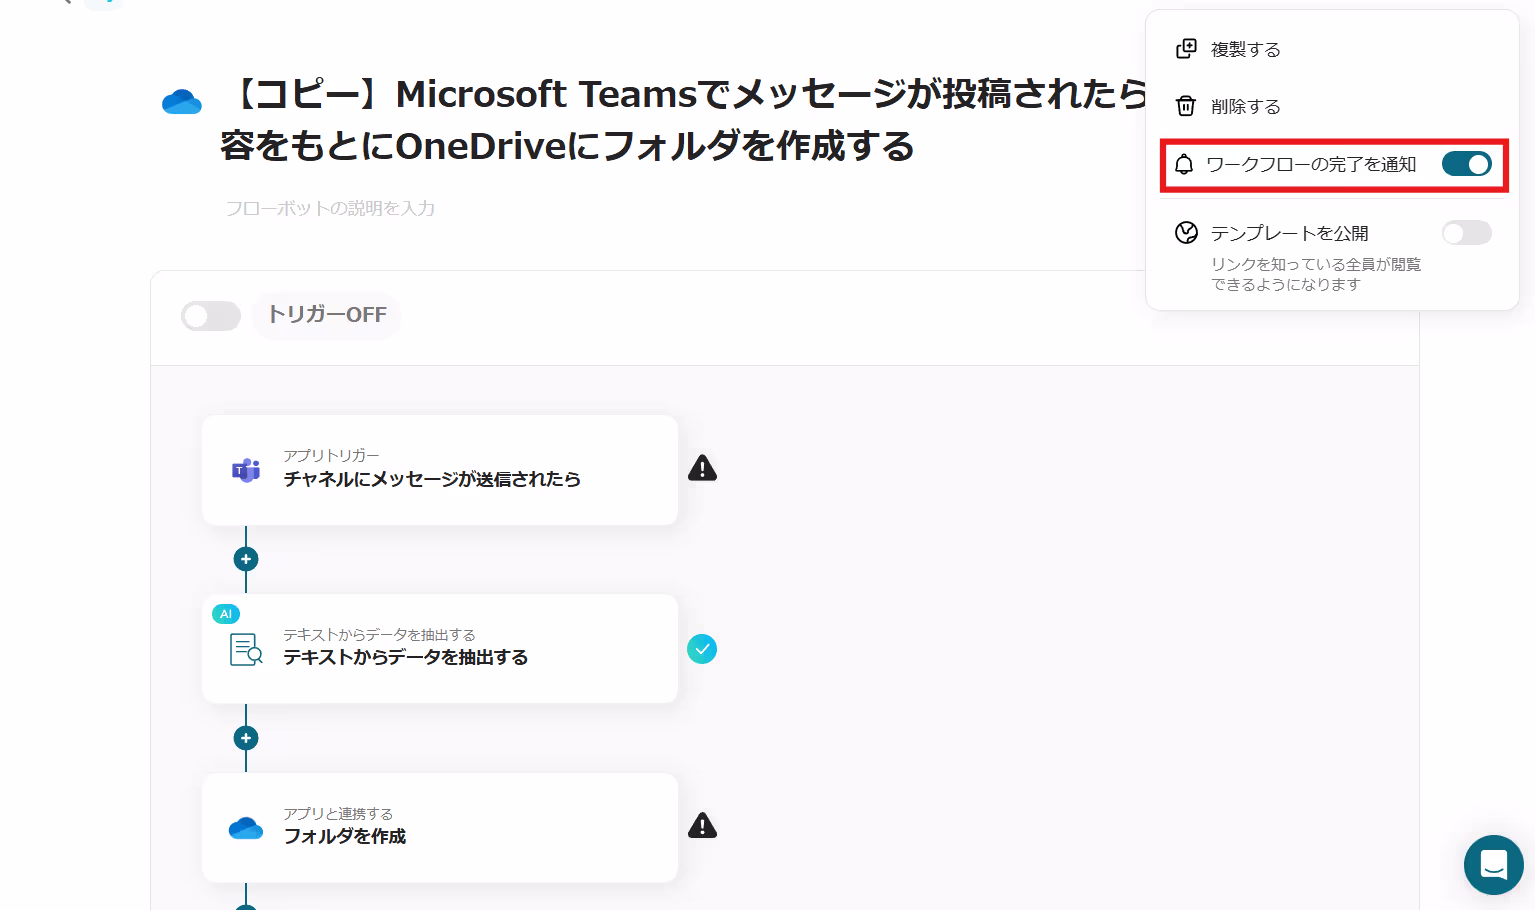The height and width of the screenshot is (910, 1535).
Task: Click the OneDrive cloud icon beside the flow title
Action: (182, 102)
